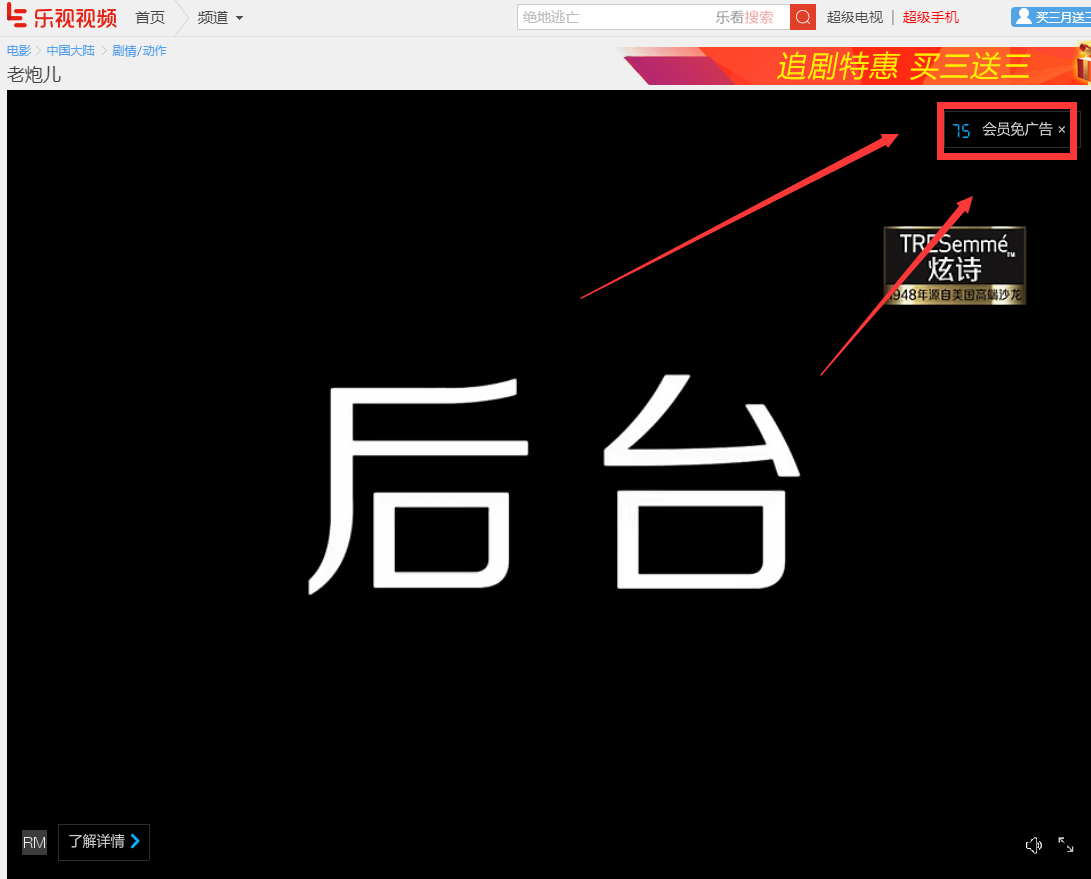Visit the 超级电视 link

(x=854, y=17)
